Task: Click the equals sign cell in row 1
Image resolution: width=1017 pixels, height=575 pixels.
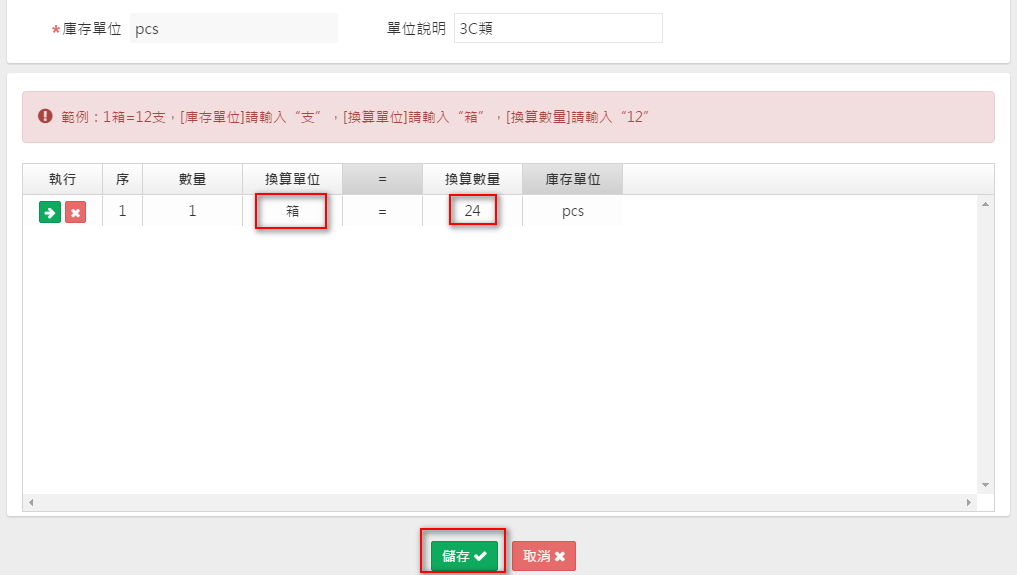Action: [x=382, y=211]
